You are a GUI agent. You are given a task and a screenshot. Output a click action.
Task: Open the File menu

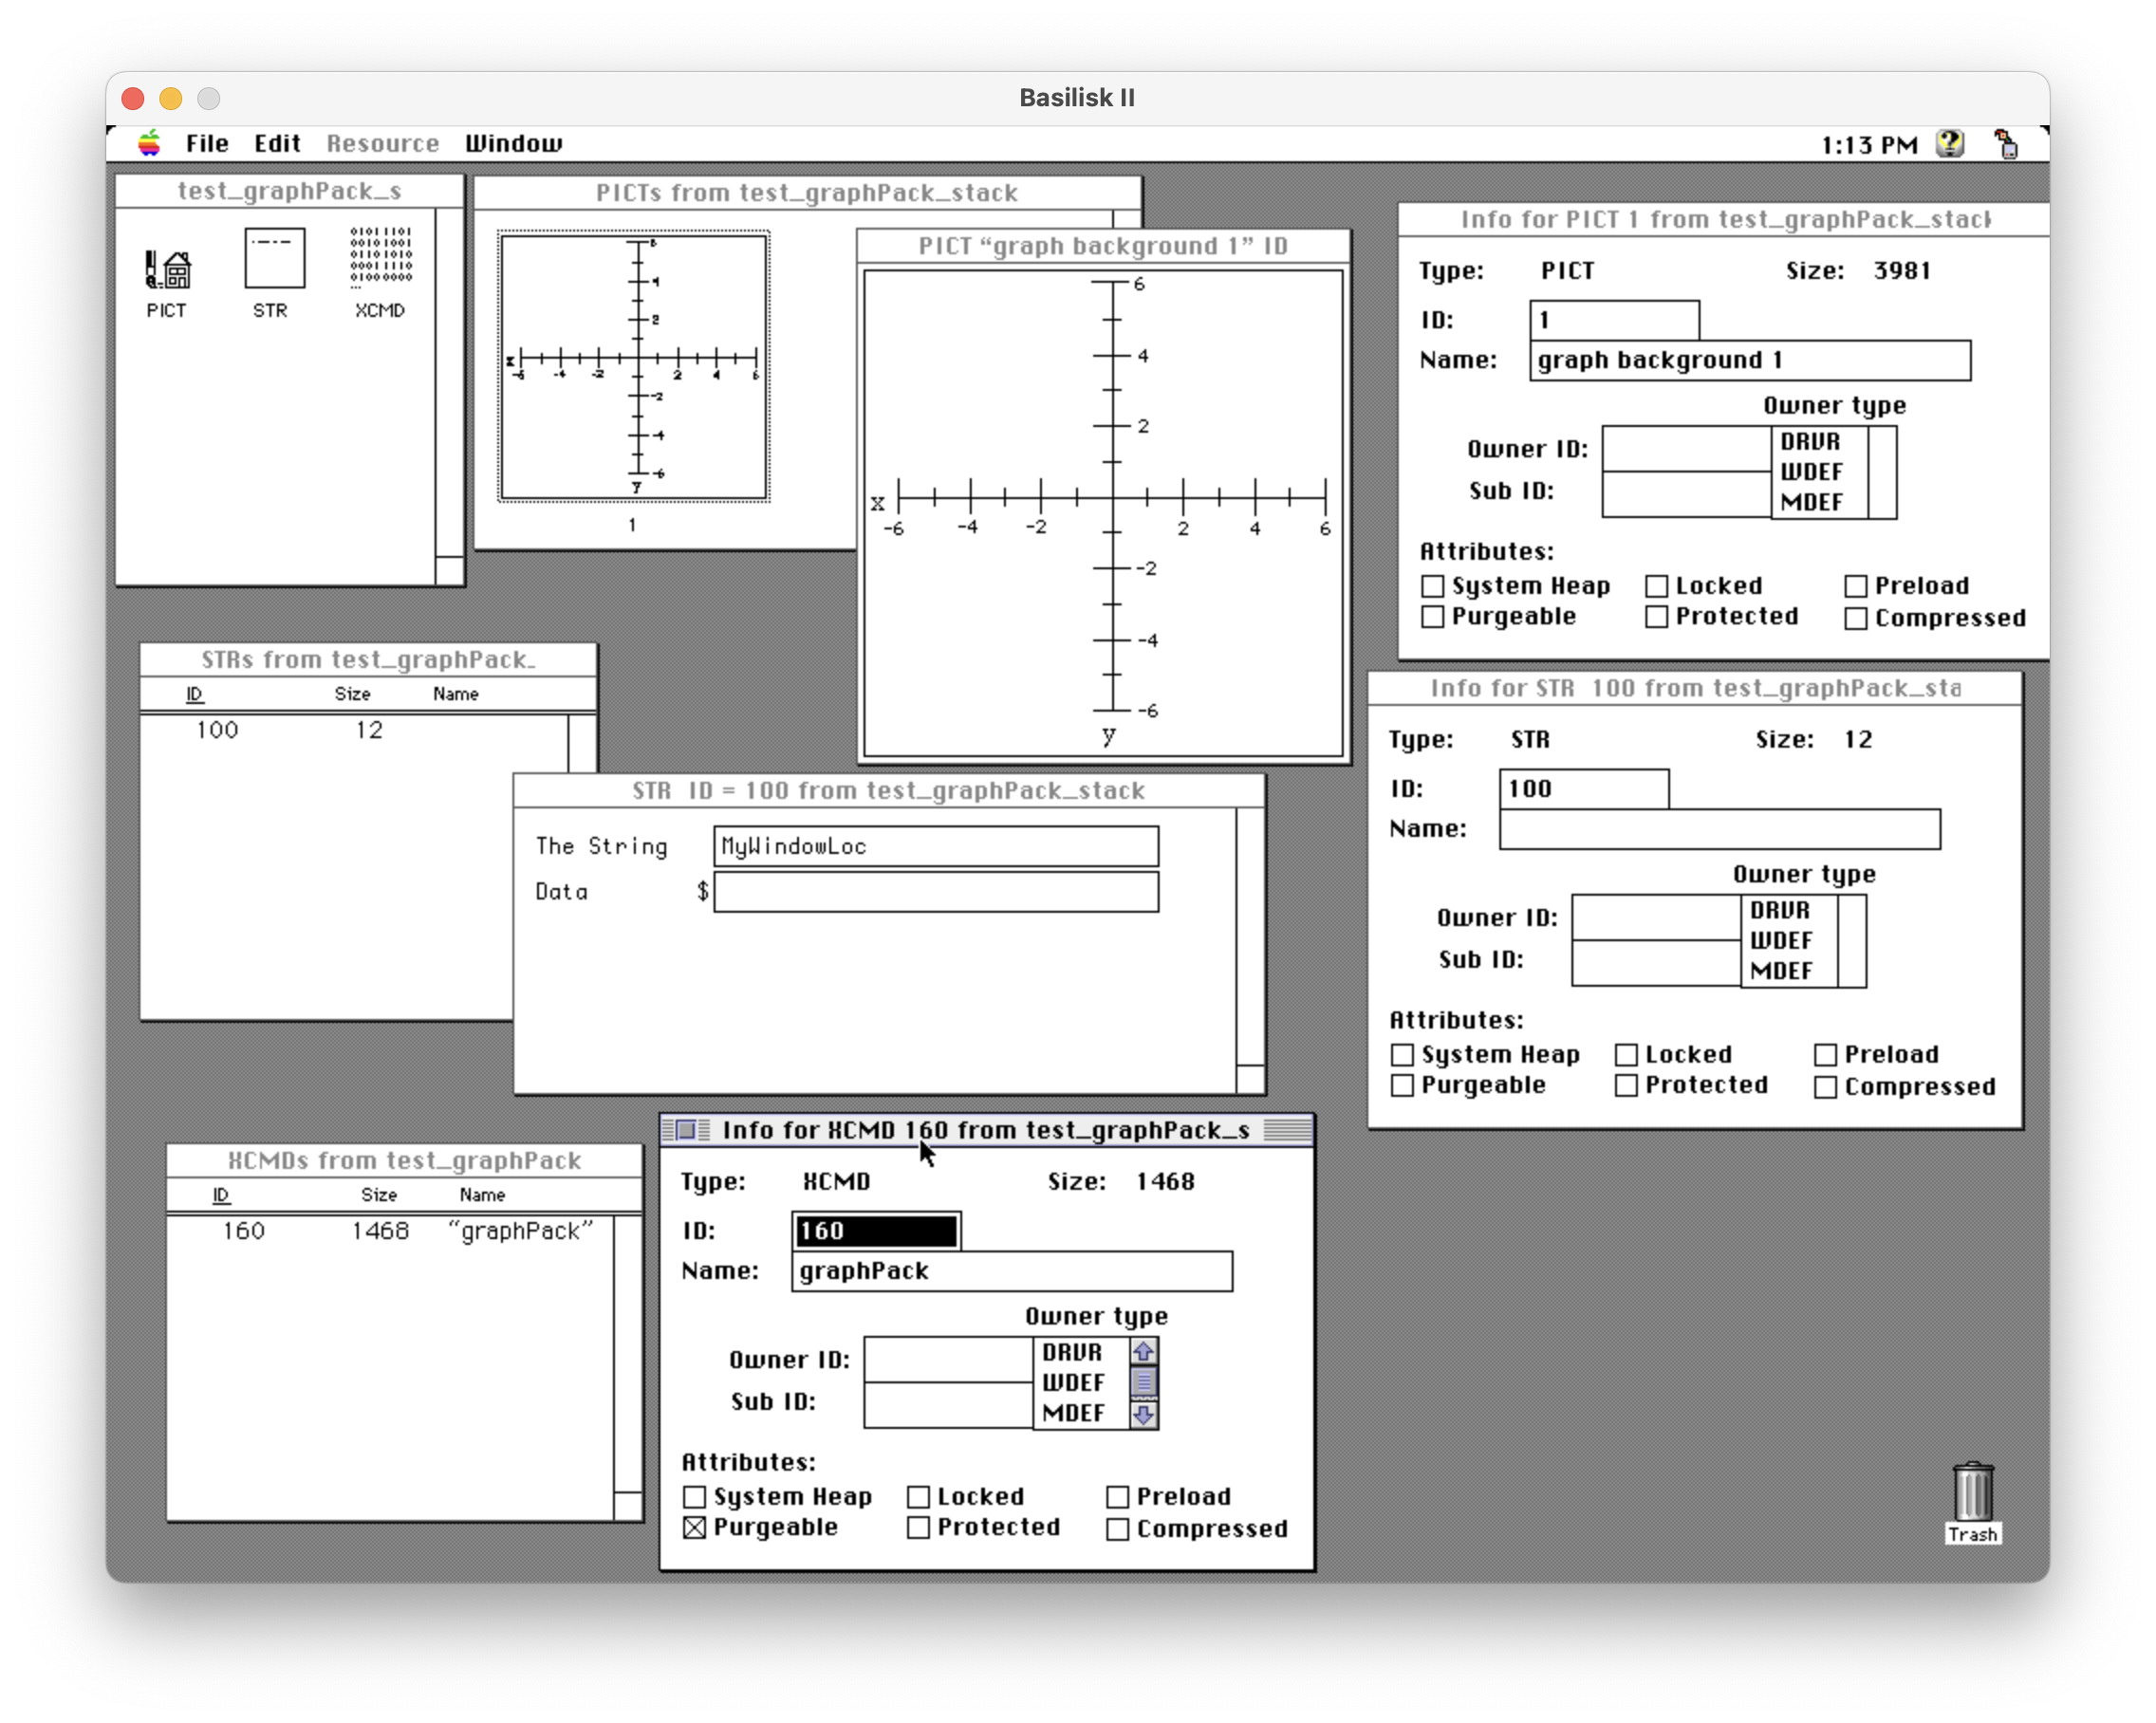207,144
